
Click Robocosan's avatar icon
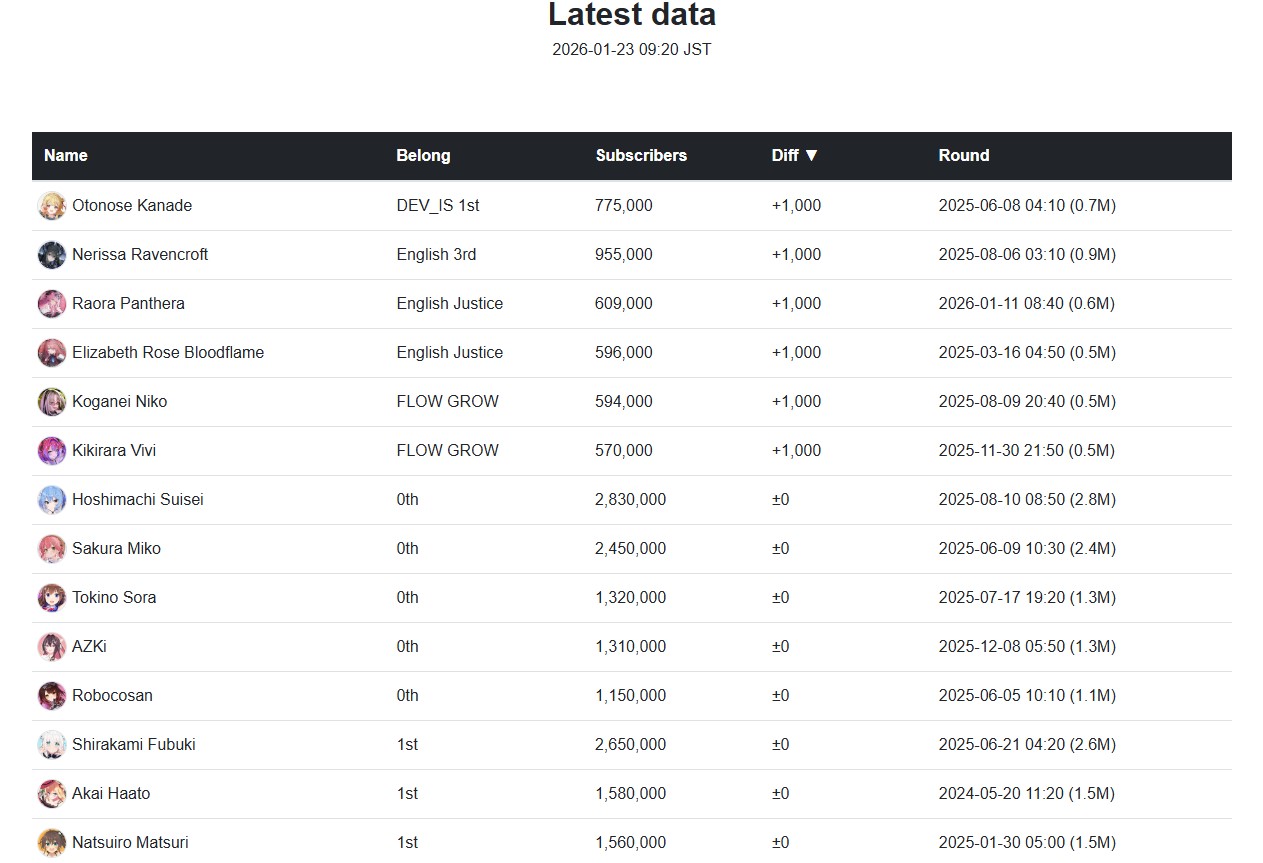pyautogui.click(x=52, y=696)
